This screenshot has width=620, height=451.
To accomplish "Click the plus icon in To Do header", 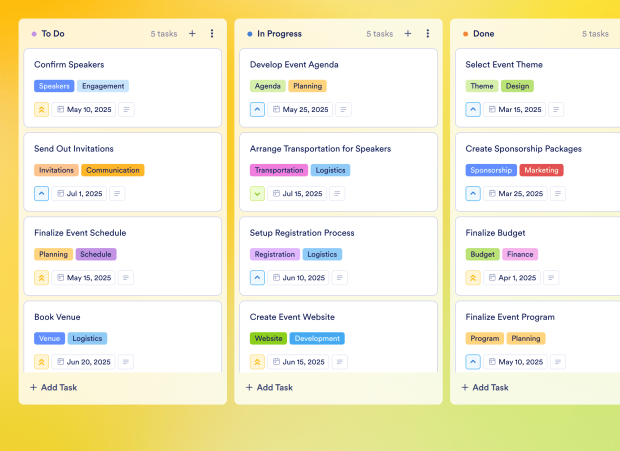I will (192, 33).
